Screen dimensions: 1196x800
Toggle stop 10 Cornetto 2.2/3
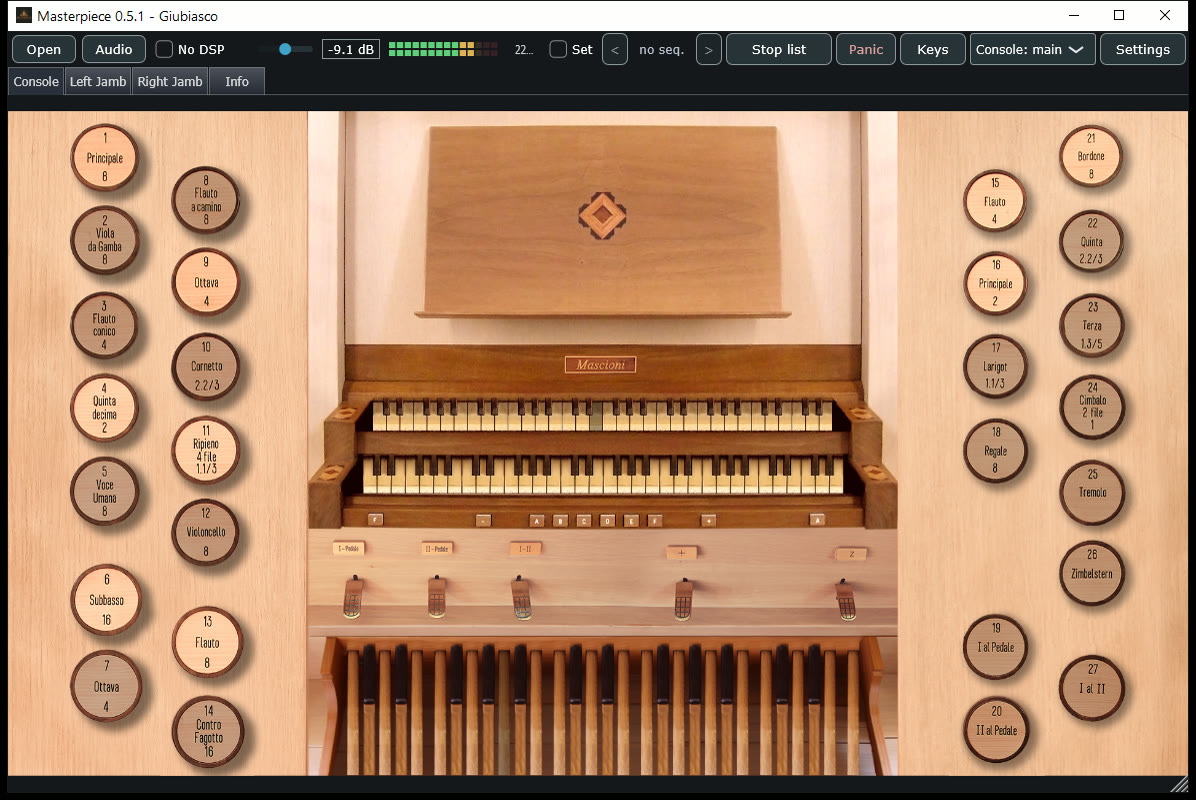click(x=206, y=366)
